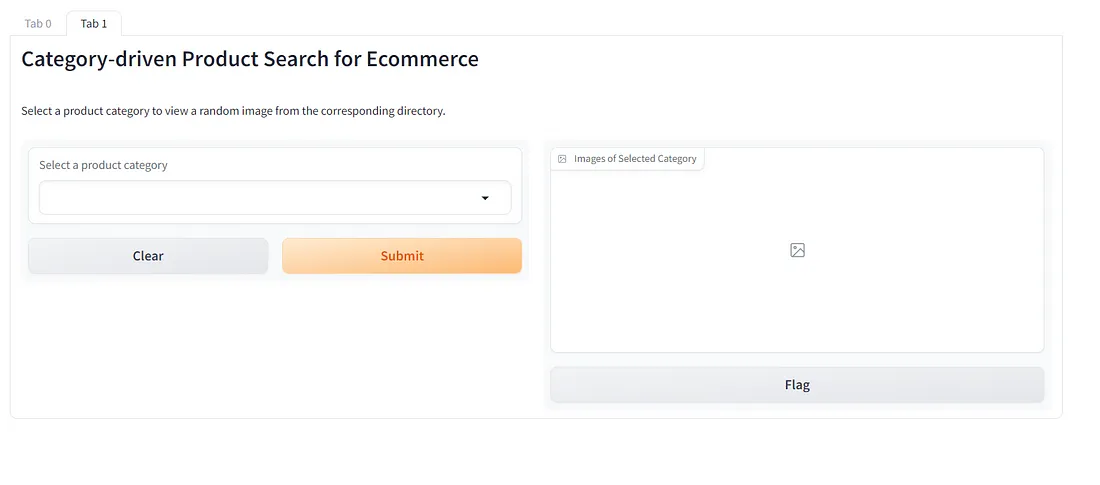Switch to Tab 0
The image size is (1100, 485).
[38, 23]
